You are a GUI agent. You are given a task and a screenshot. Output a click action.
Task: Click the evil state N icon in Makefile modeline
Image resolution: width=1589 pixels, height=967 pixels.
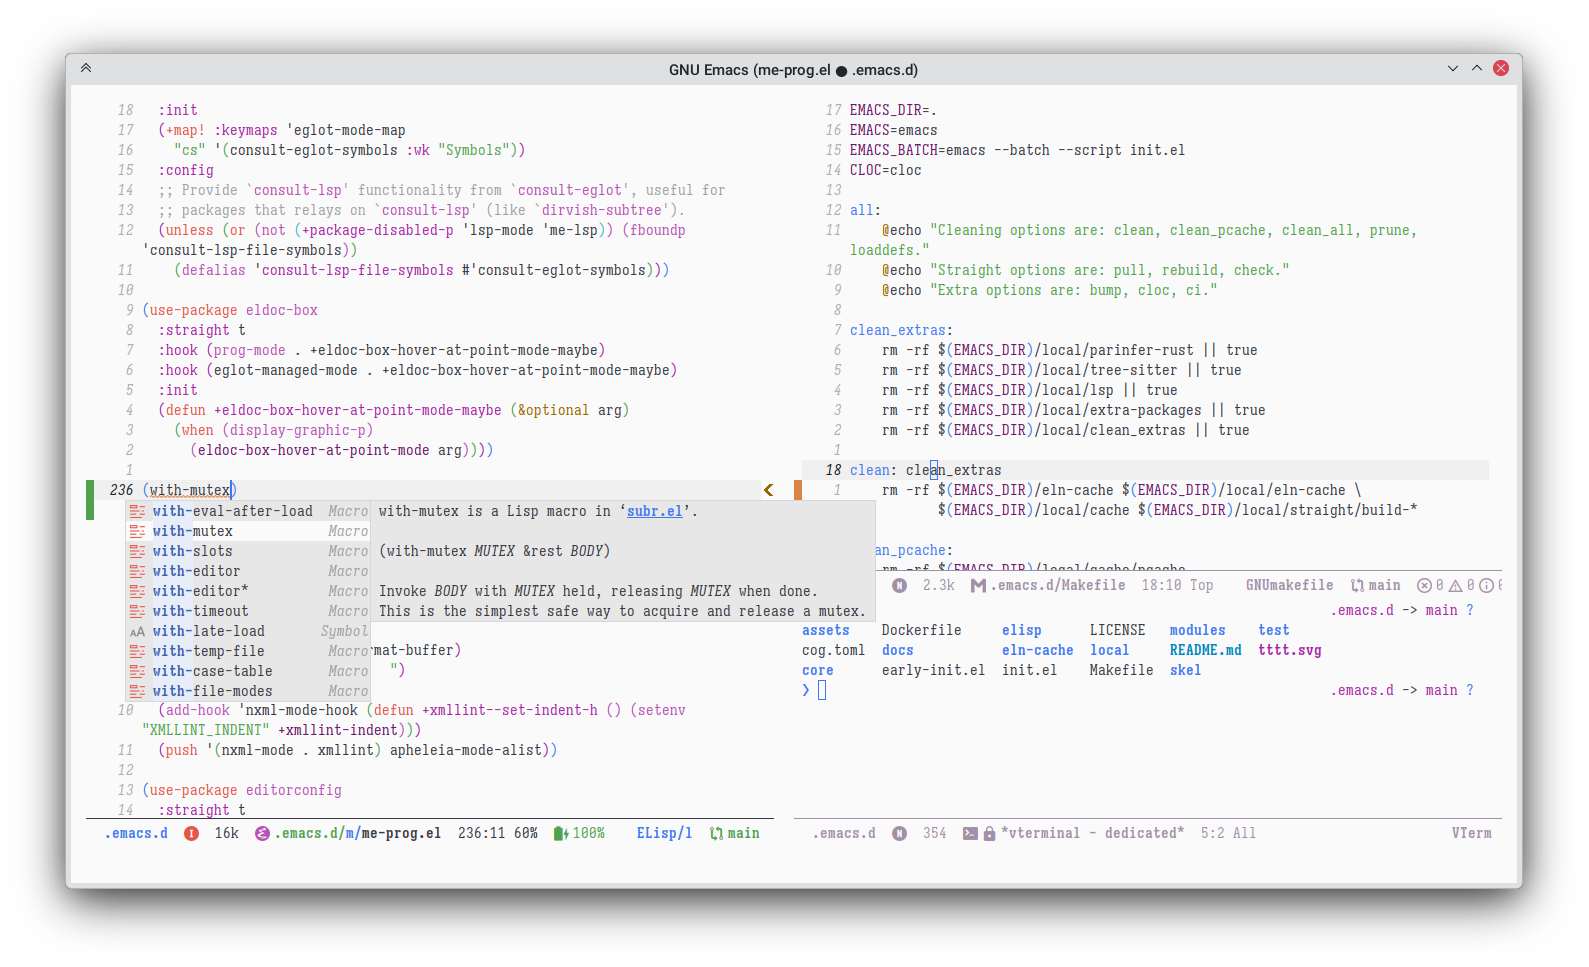tap(900, 585)
